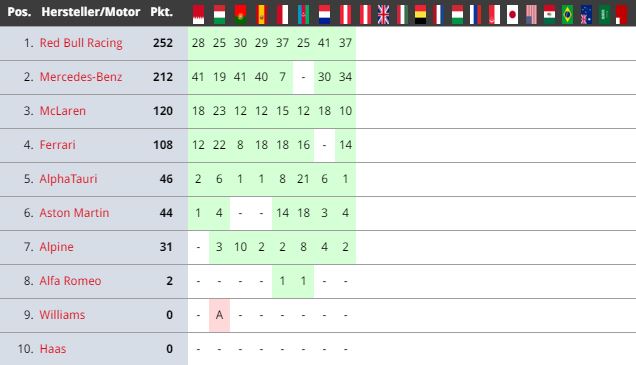Click the AlphaTauri link

pyautogui.click(x=68, y=179)
